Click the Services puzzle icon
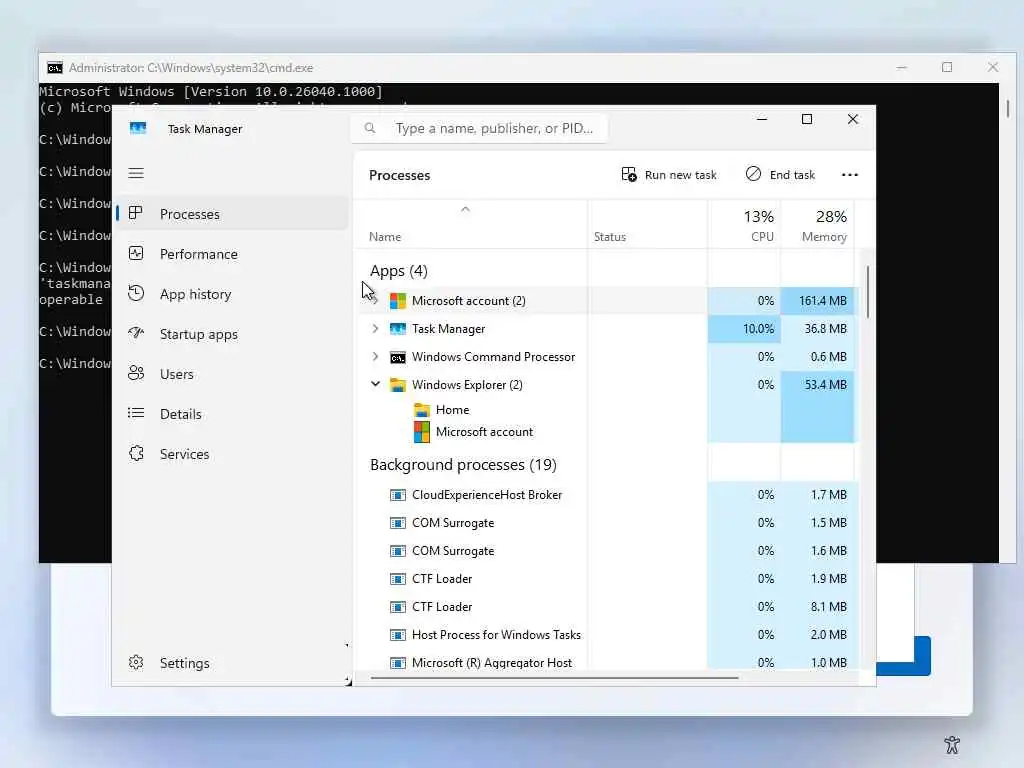 [x=136, y=453]
